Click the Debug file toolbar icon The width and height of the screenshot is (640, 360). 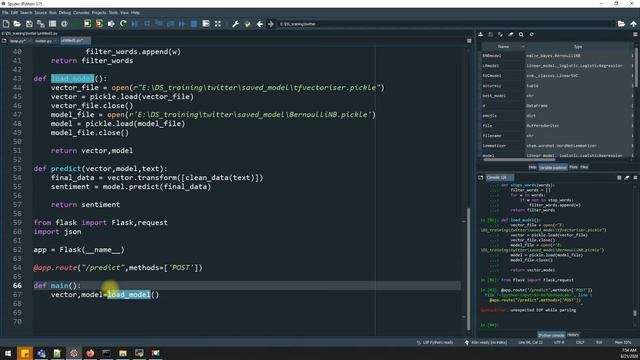(x=135, y=24)
